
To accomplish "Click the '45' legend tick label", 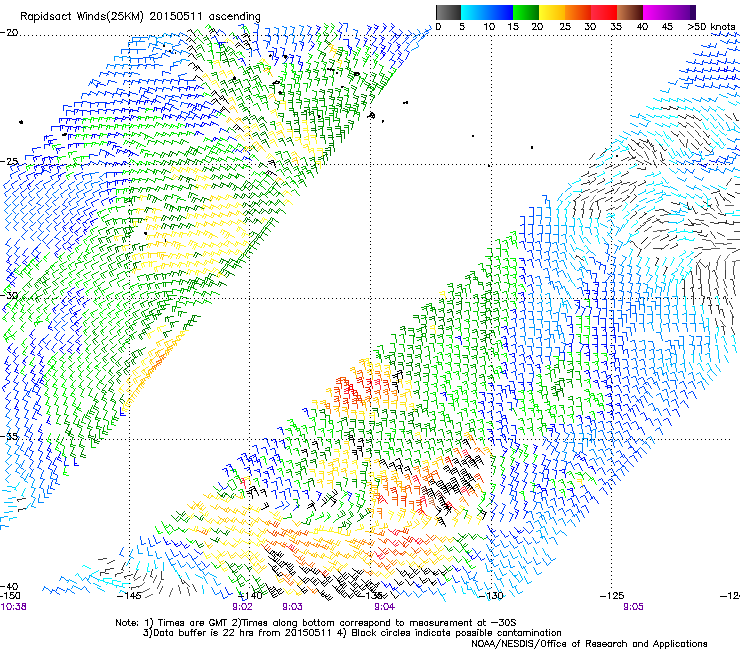I will pos(667,27).
